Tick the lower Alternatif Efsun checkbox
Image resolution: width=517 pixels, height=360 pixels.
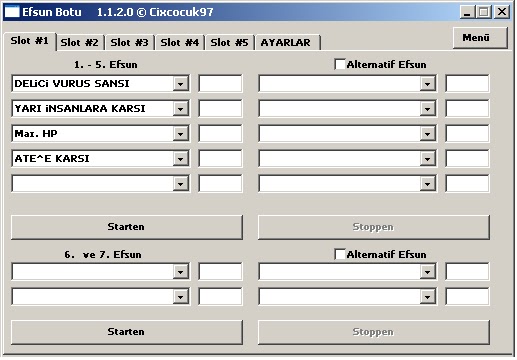[x=340, y=254]
